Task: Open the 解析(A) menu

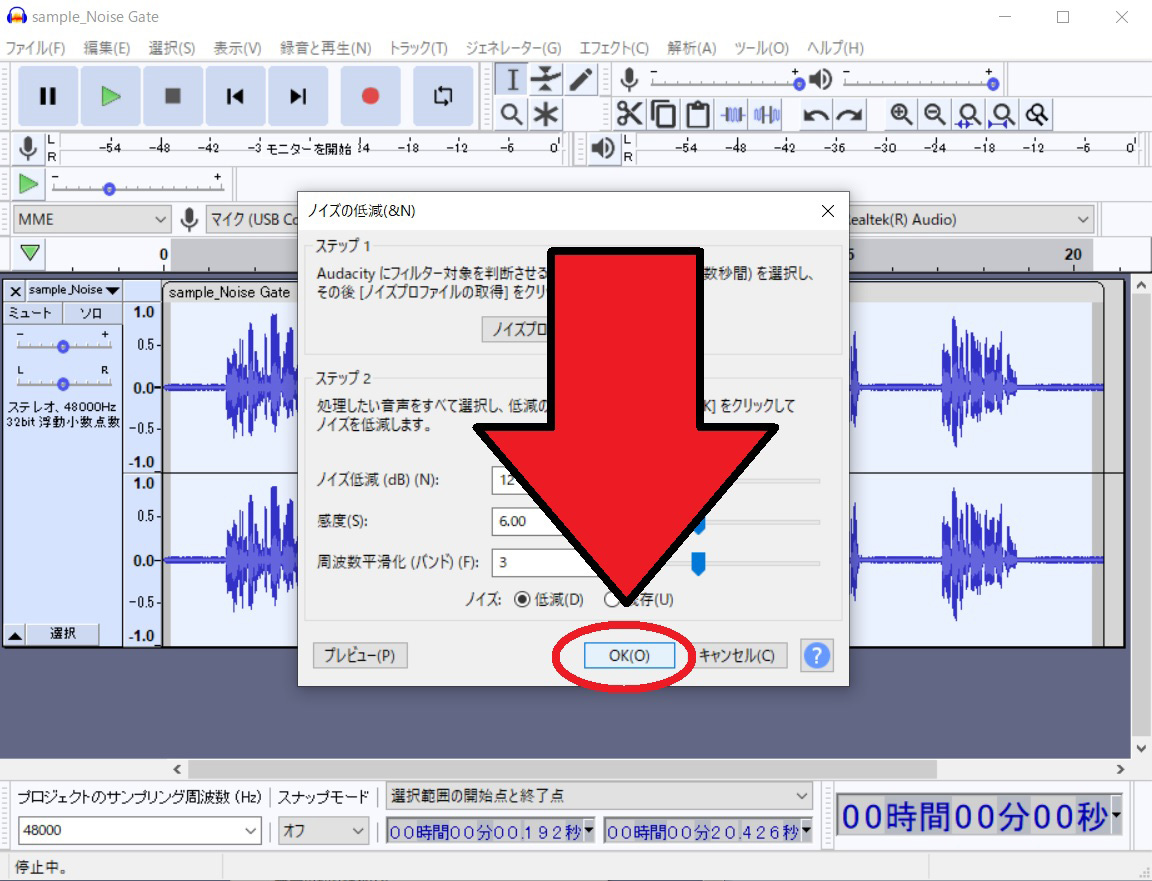Action: (x=691, y=48)
